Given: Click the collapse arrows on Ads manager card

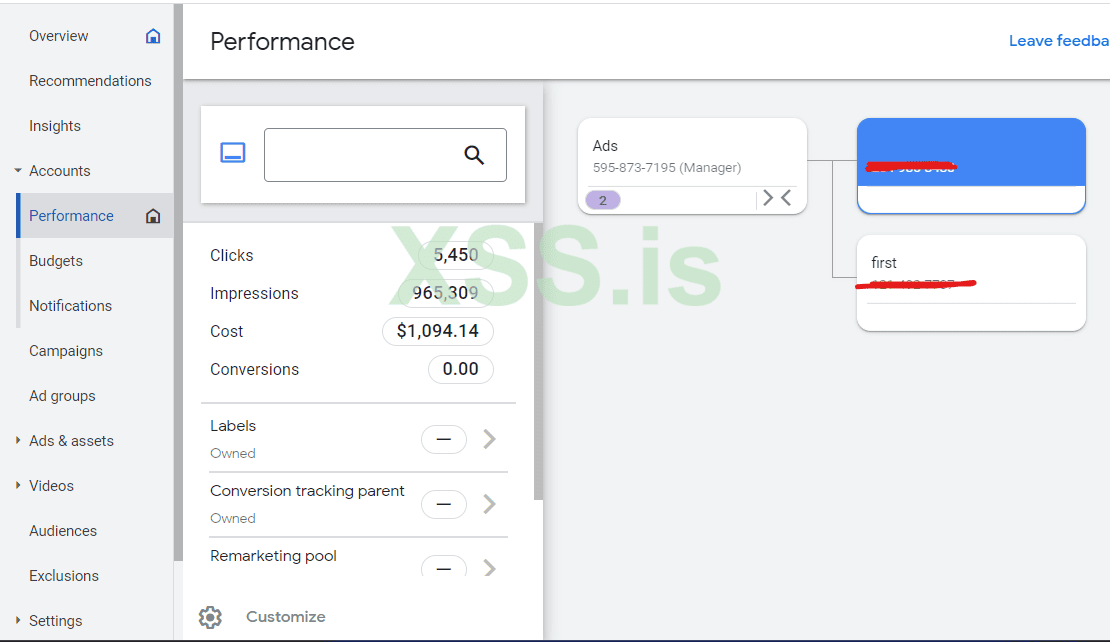Looking at the screenshot, I should (x=777, y=198).
